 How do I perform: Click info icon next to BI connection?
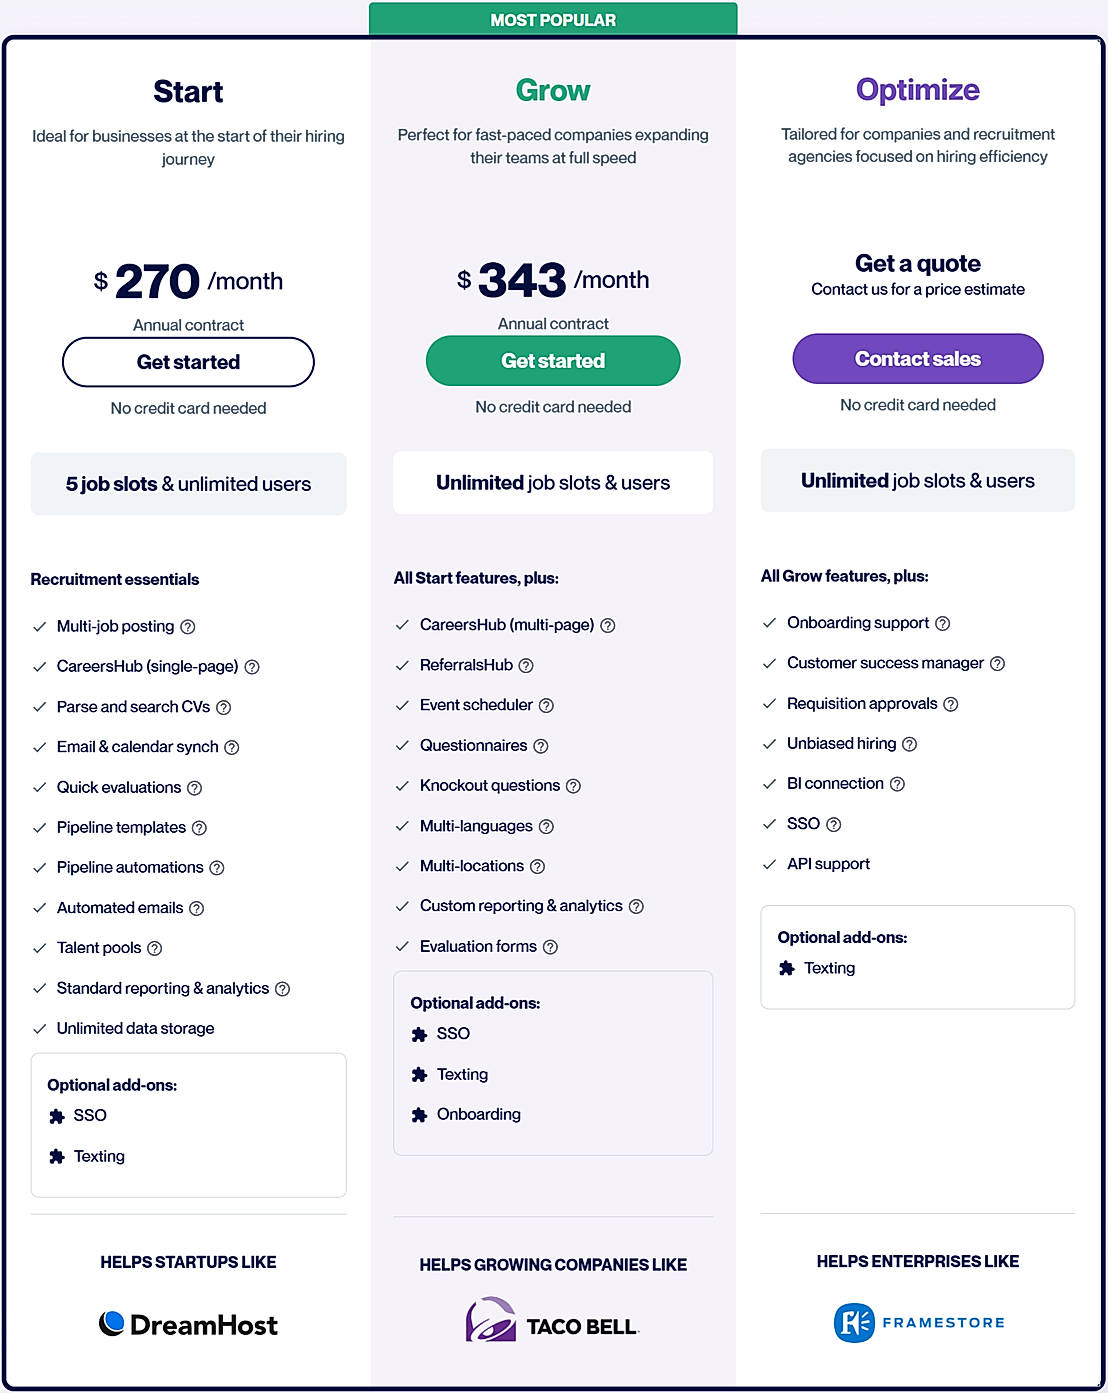point(897,784)
